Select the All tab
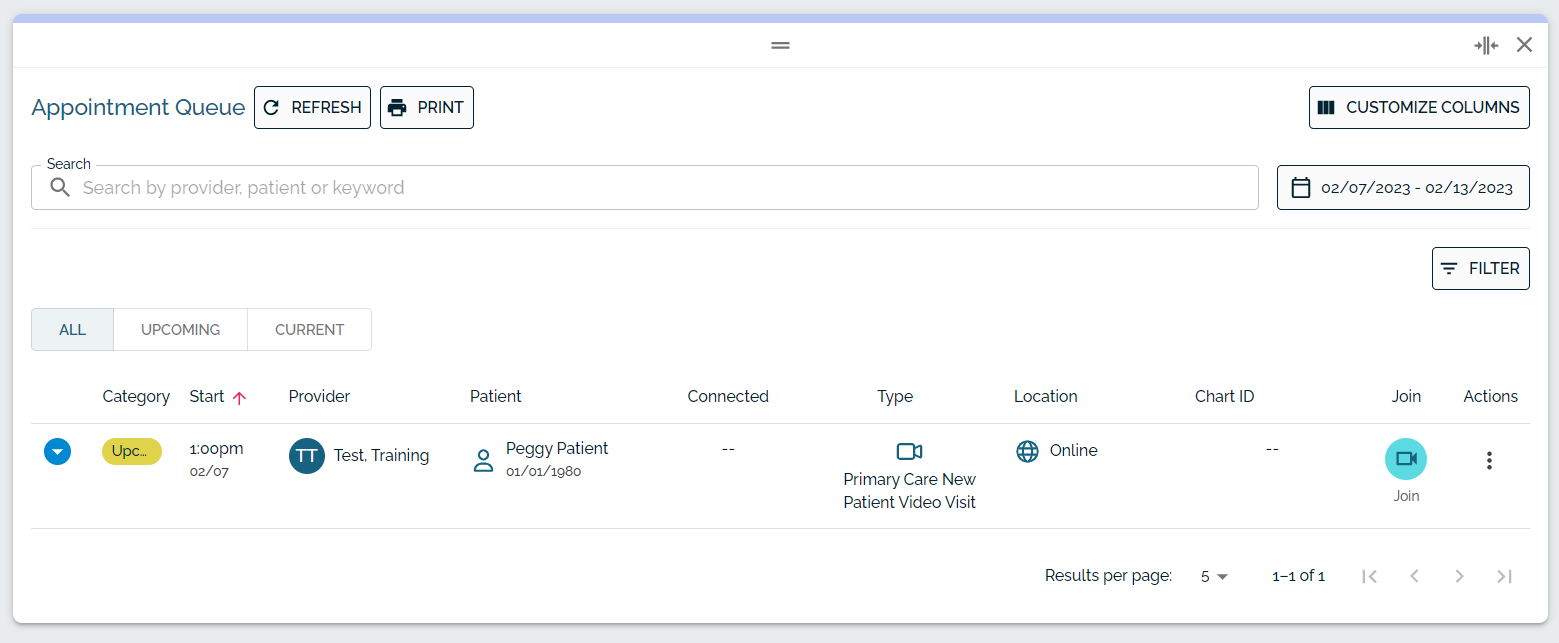Image resolution: width=1559 pixels, height=643 pixels. click(73, 330)
